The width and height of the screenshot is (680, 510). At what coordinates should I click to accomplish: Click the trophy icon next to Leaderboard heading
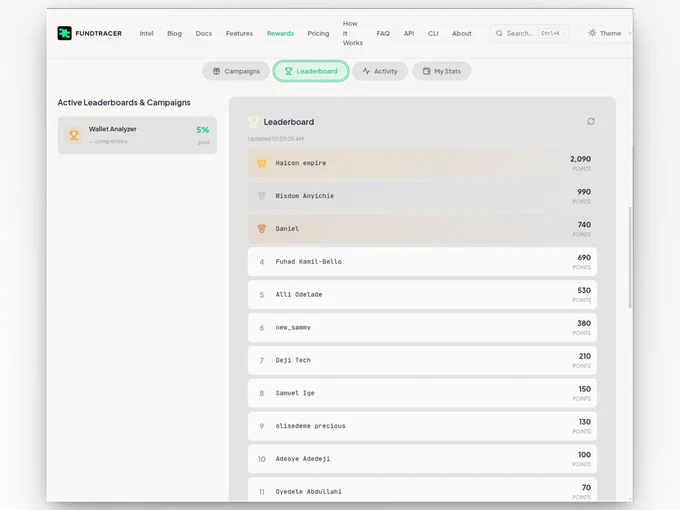[253, 122]
